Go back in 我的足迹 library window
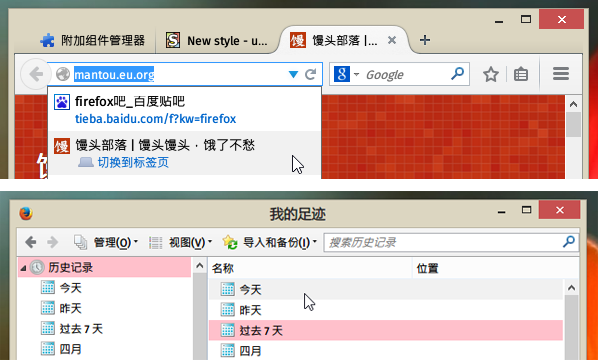 coord(31,242)
